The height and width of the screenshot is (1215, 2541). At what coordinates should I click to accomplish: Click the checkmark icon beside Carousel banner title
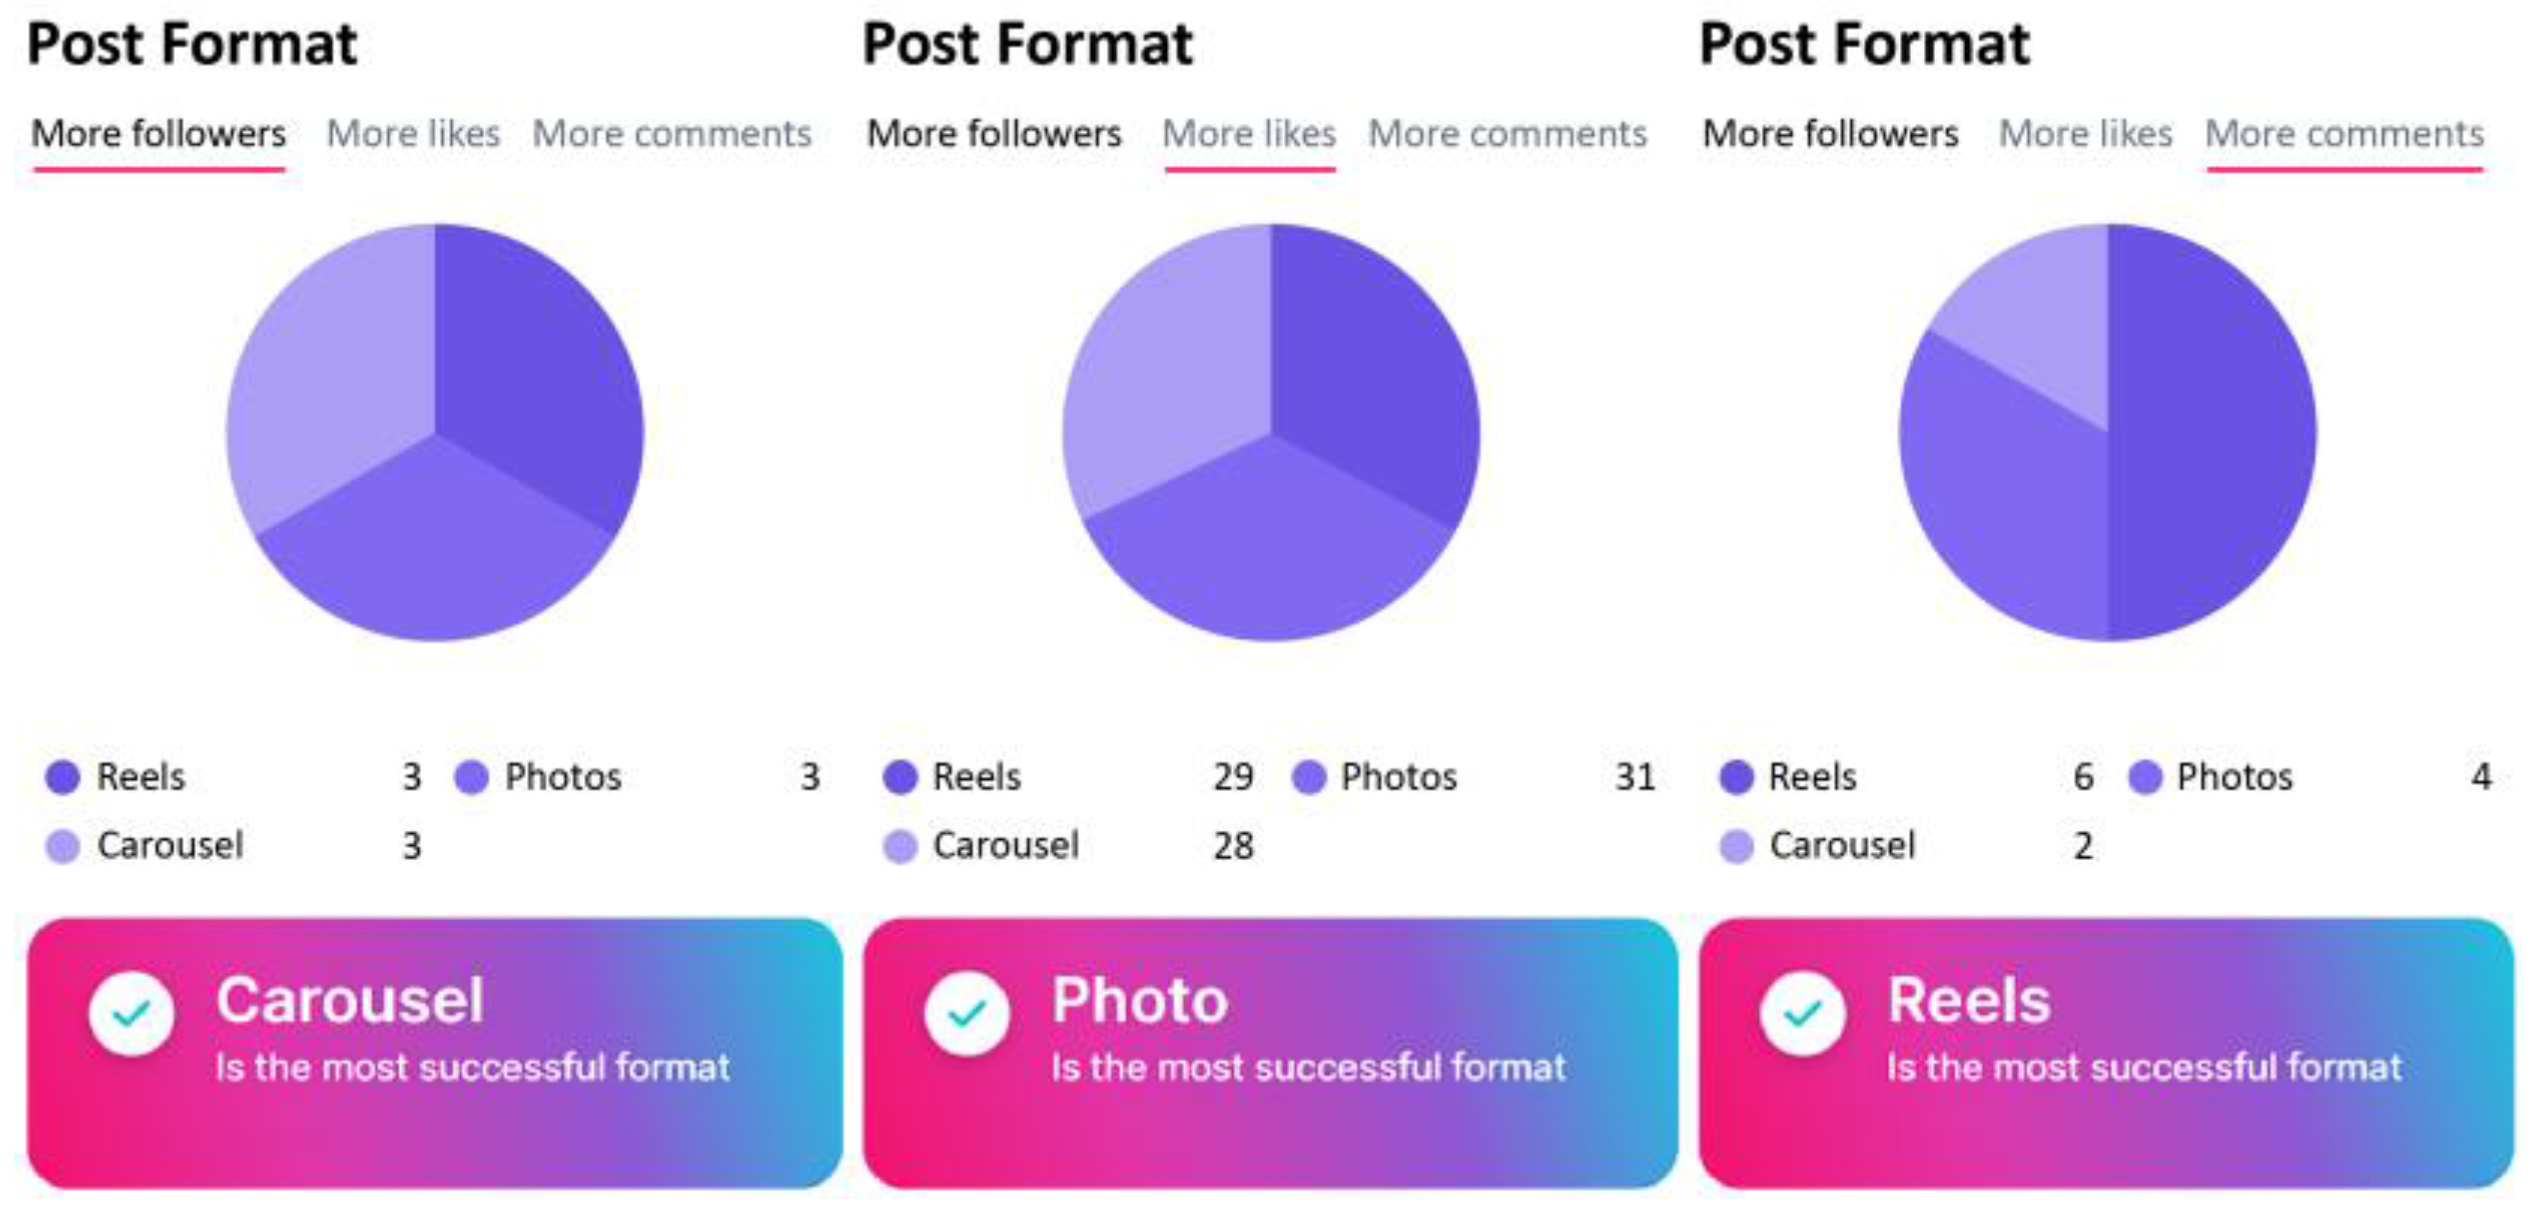pyautogui.click(x=131, y=1013)
